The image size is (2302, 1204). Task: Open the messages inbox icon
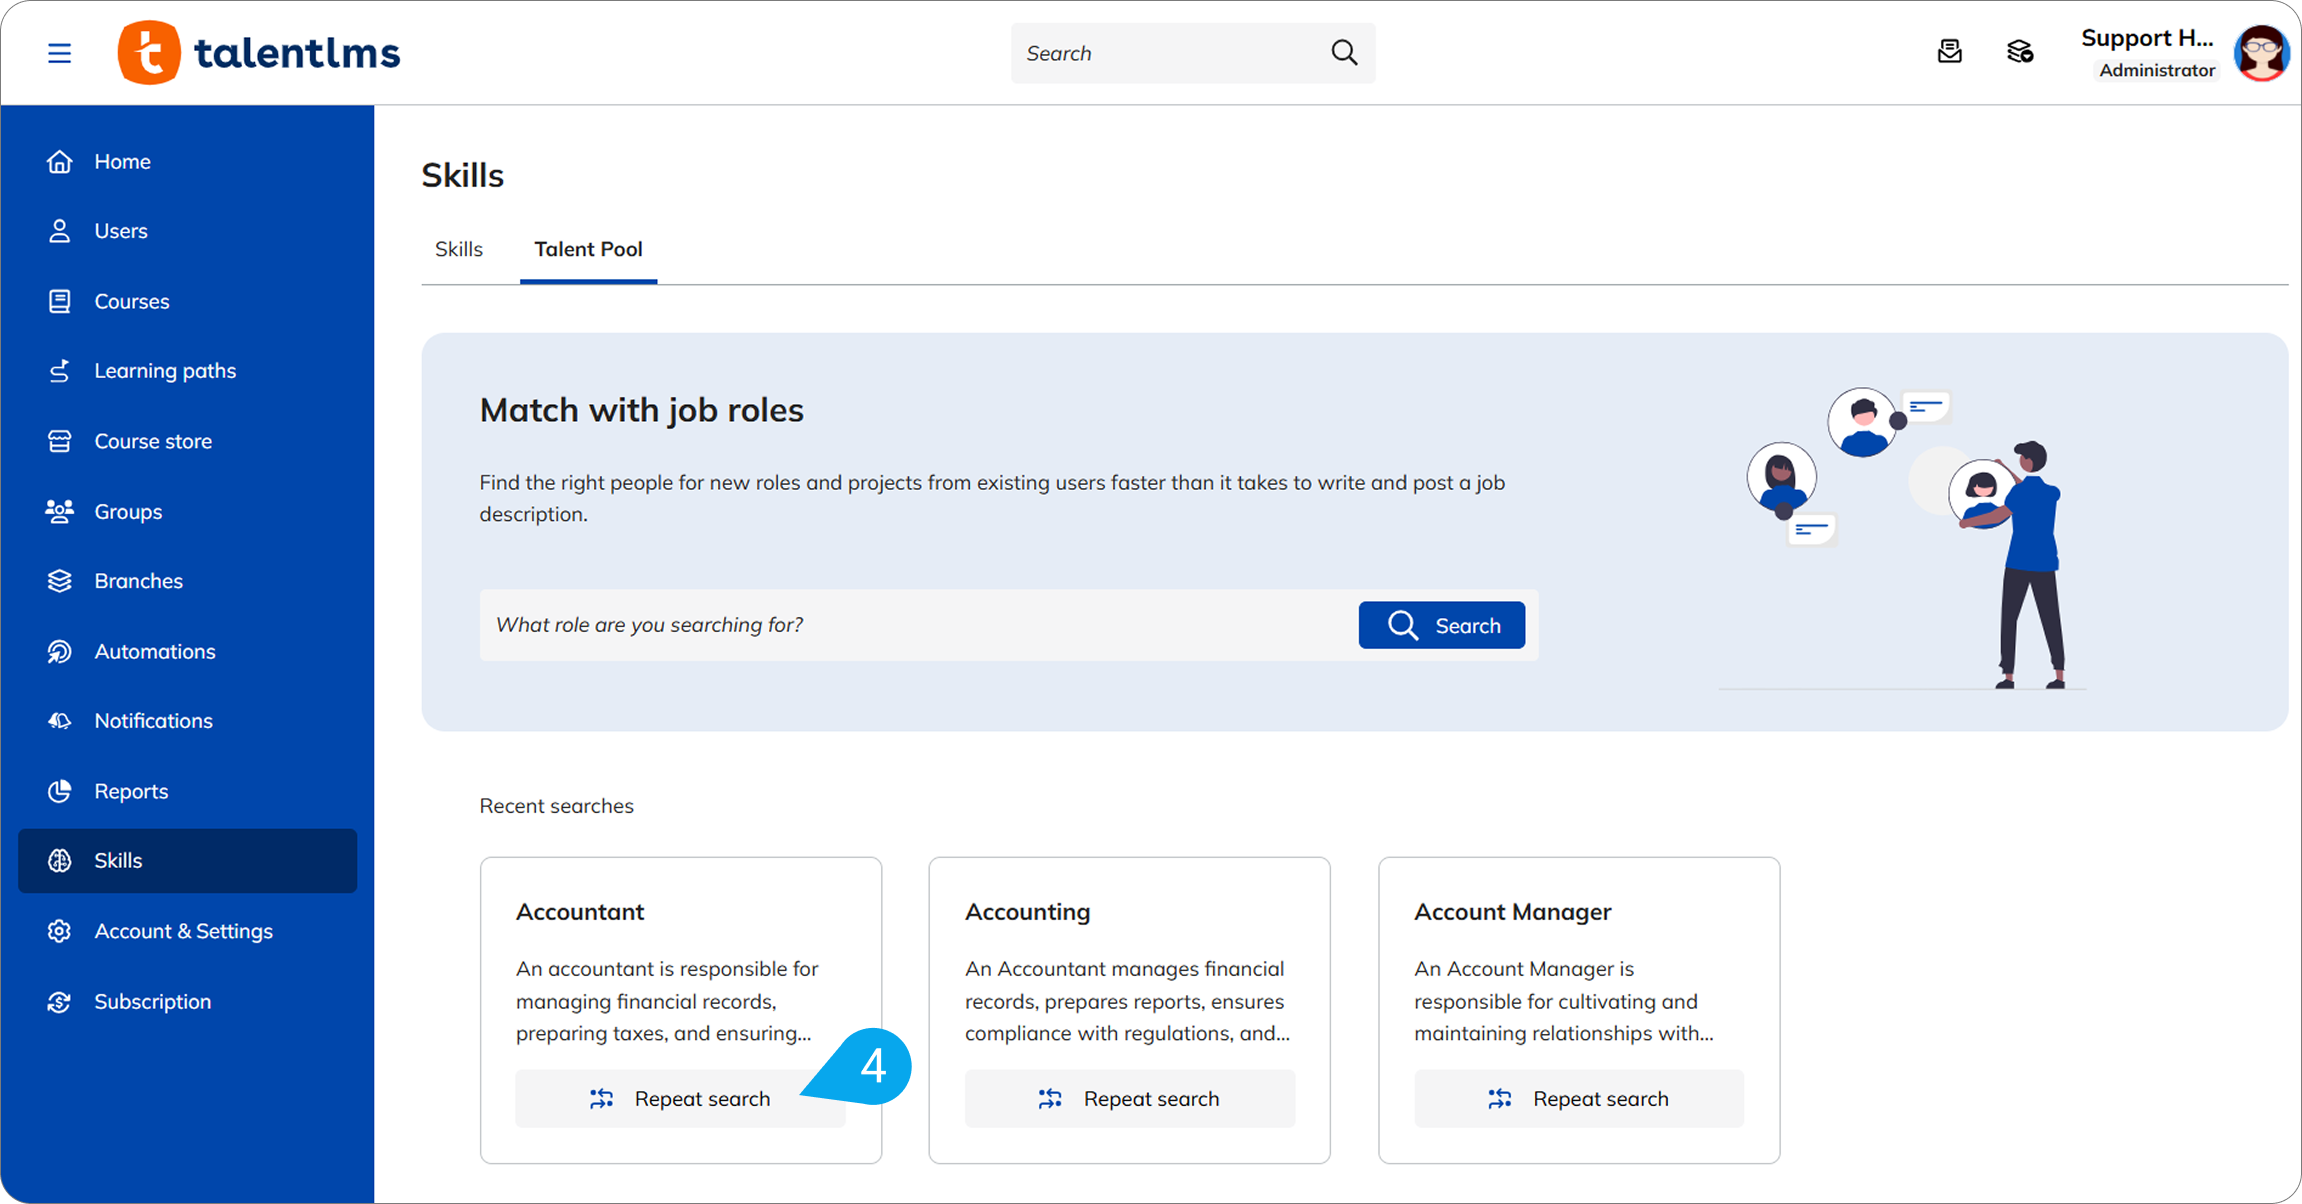[1949, 52]
